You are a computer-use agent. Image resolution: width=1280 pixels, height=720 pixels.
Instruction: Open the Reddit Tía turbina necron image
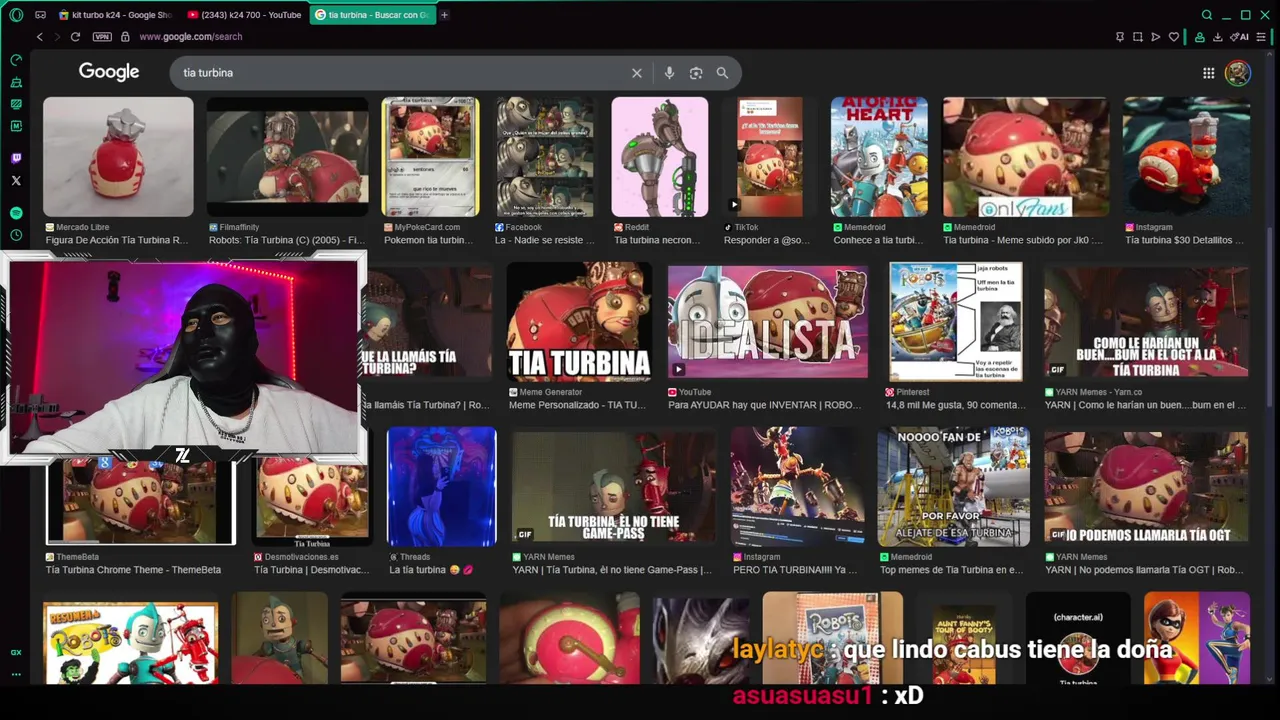pyautogui.click(x=660, y=157)
